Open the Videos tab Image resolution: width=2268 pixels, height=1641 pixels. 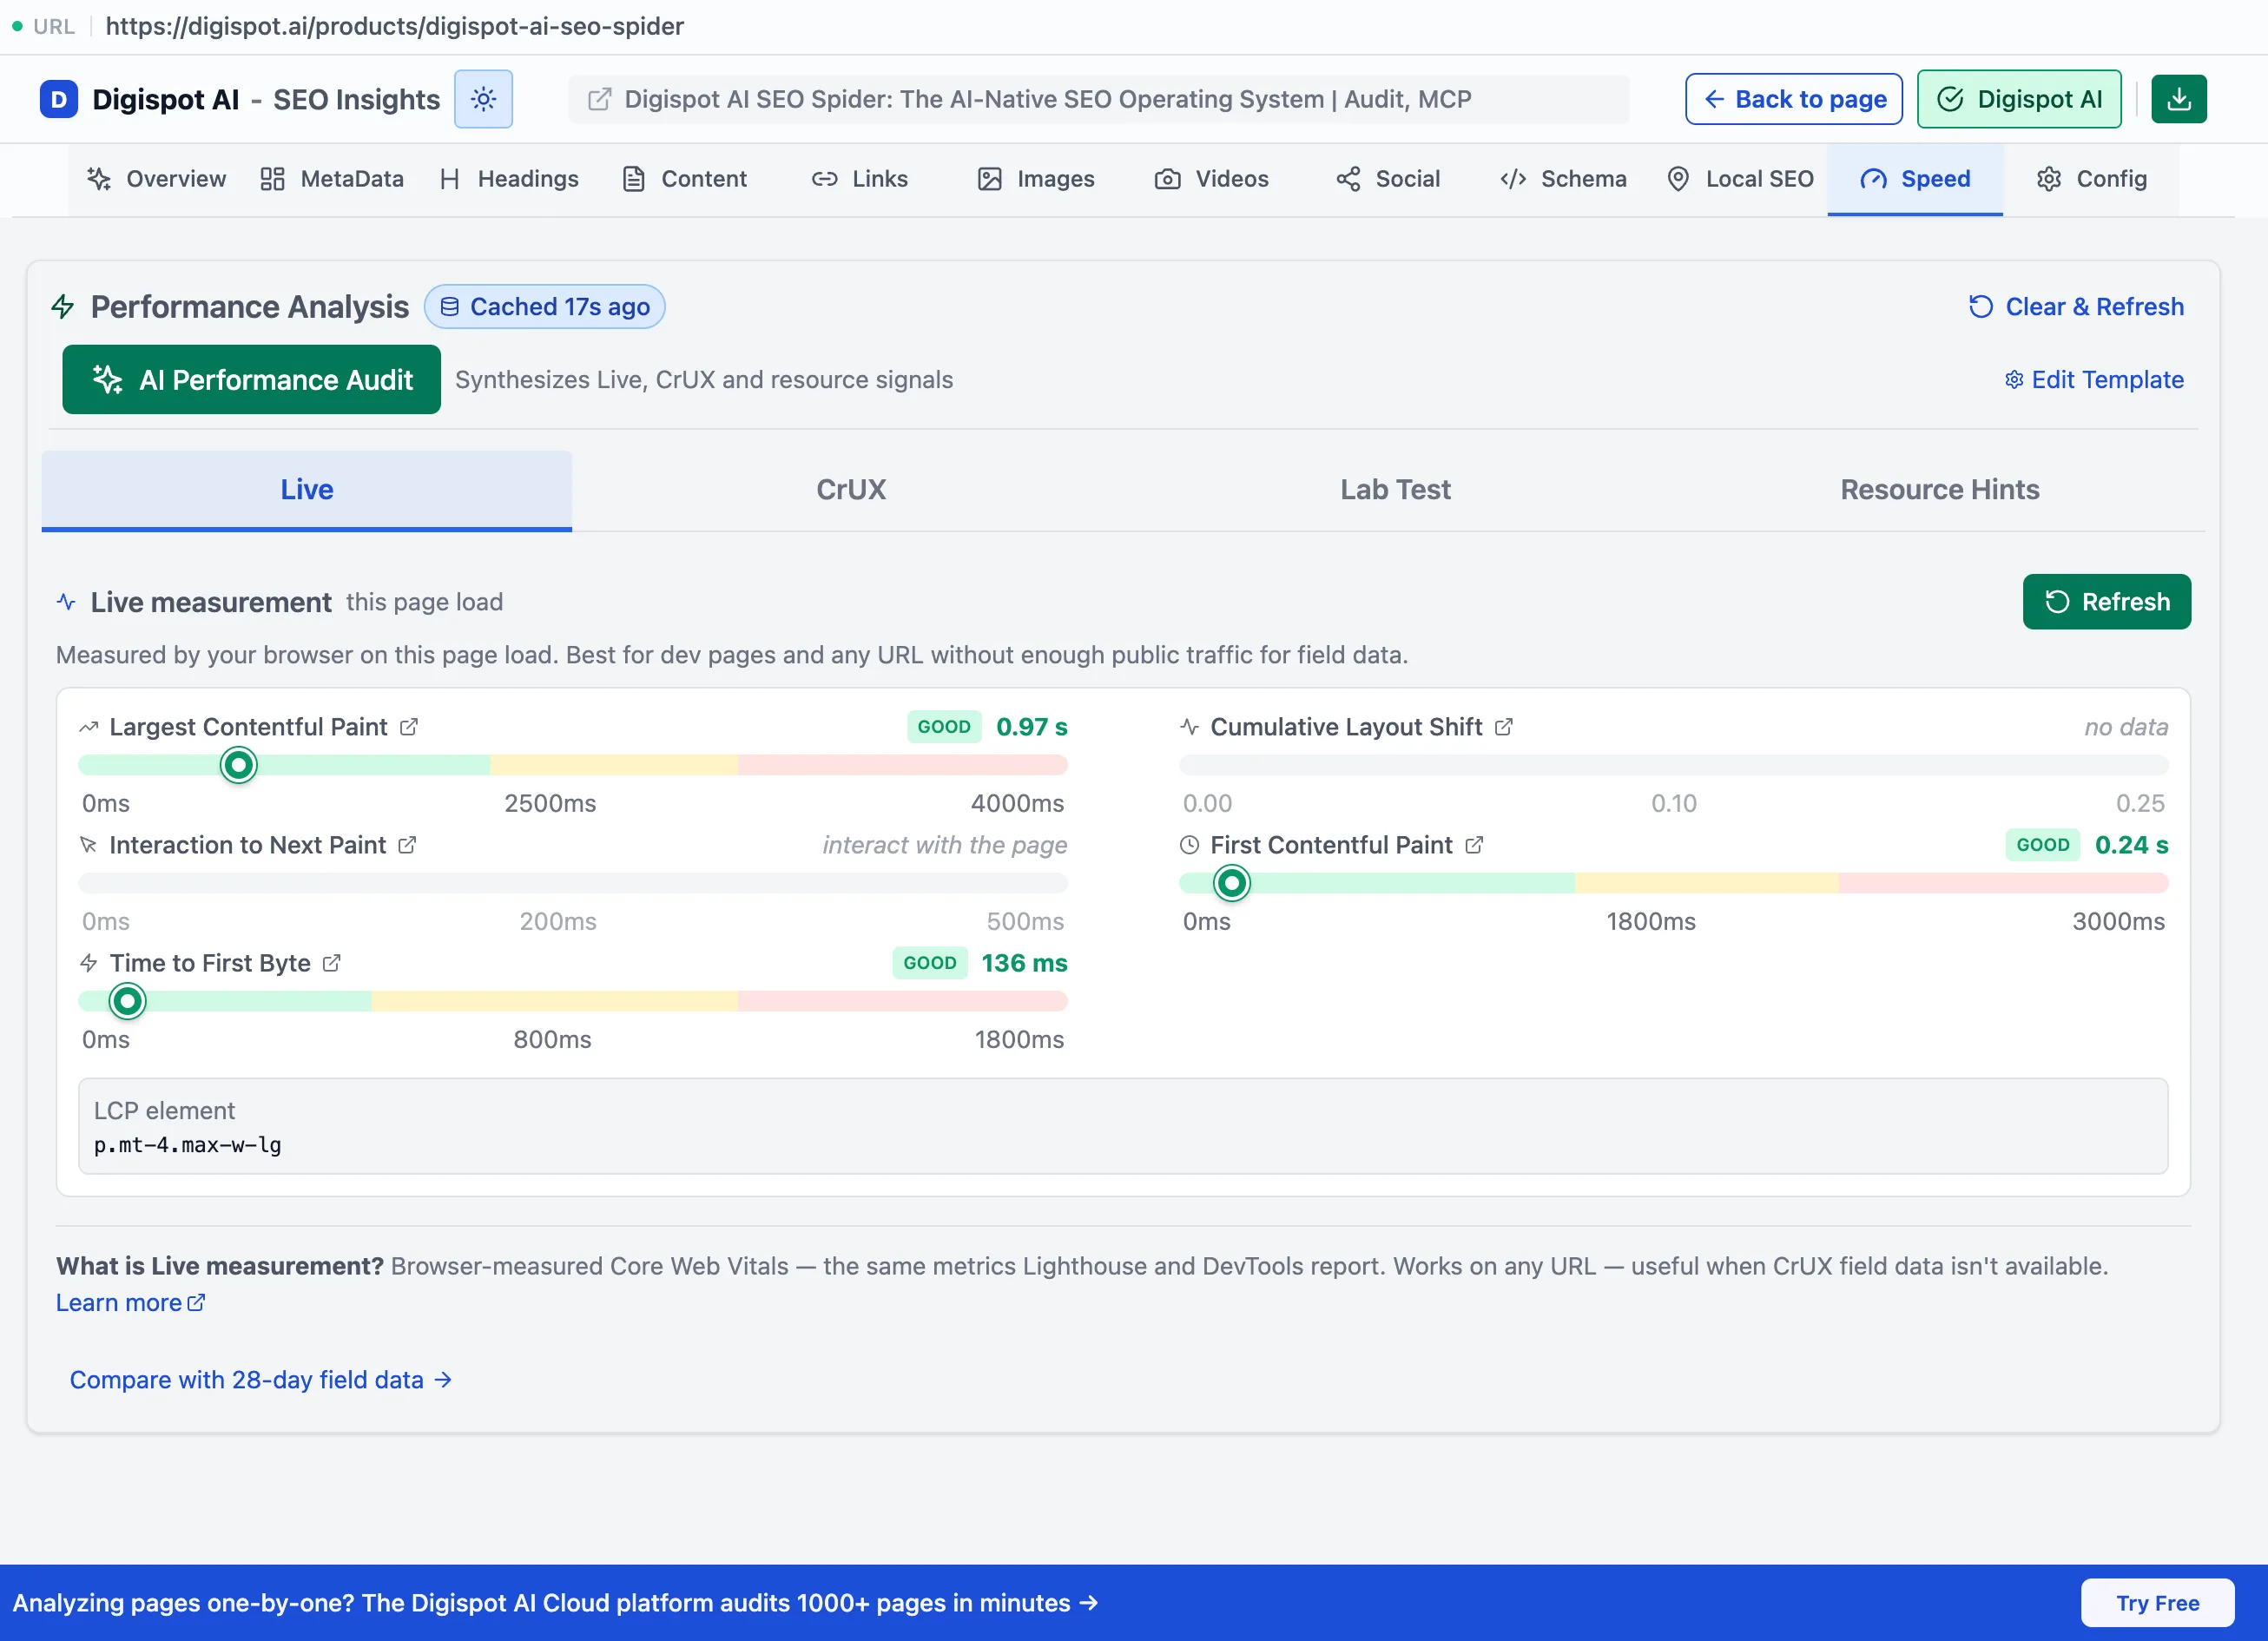coord(1212,179)
